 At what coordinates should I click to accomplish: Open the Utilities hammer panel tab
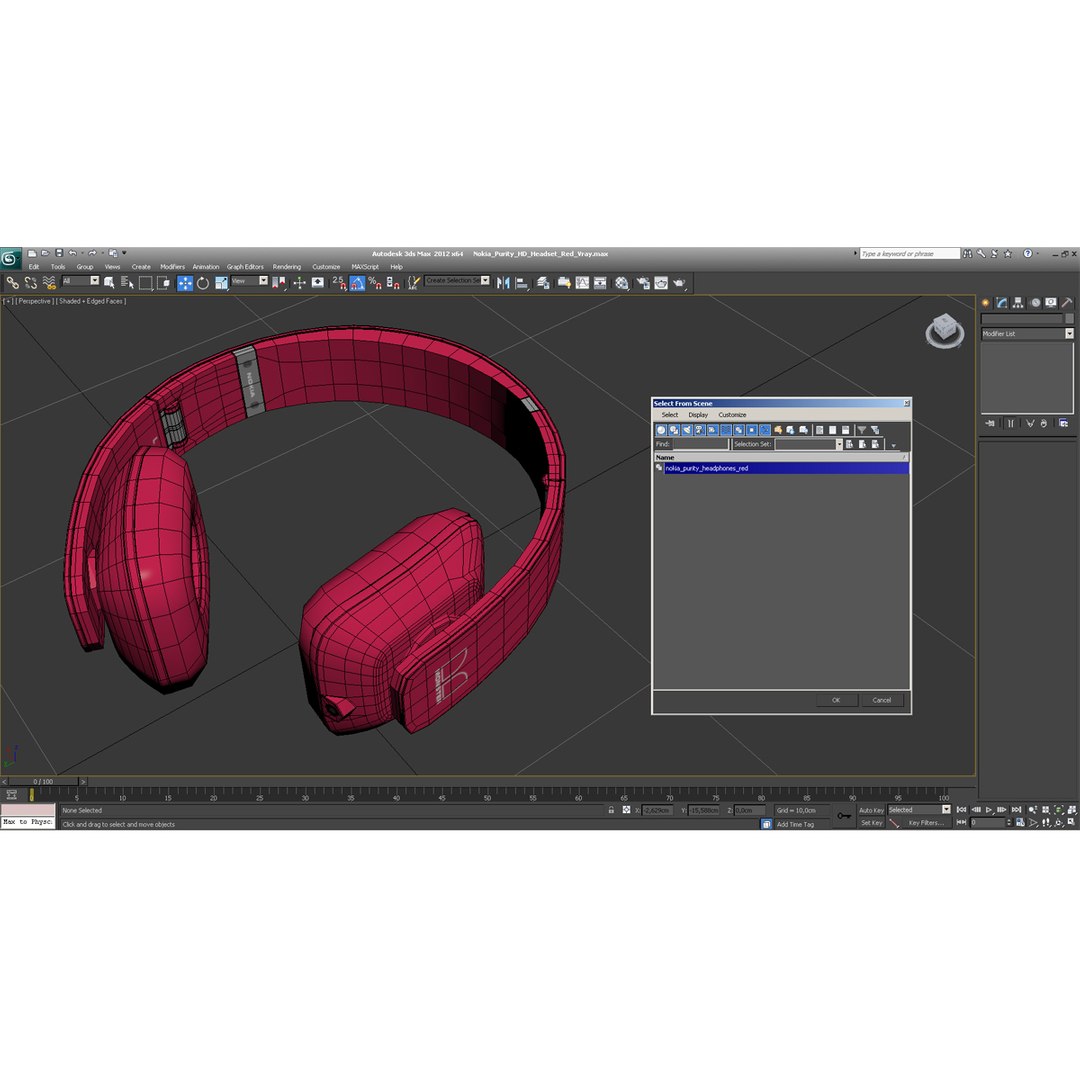[1067, 302]
